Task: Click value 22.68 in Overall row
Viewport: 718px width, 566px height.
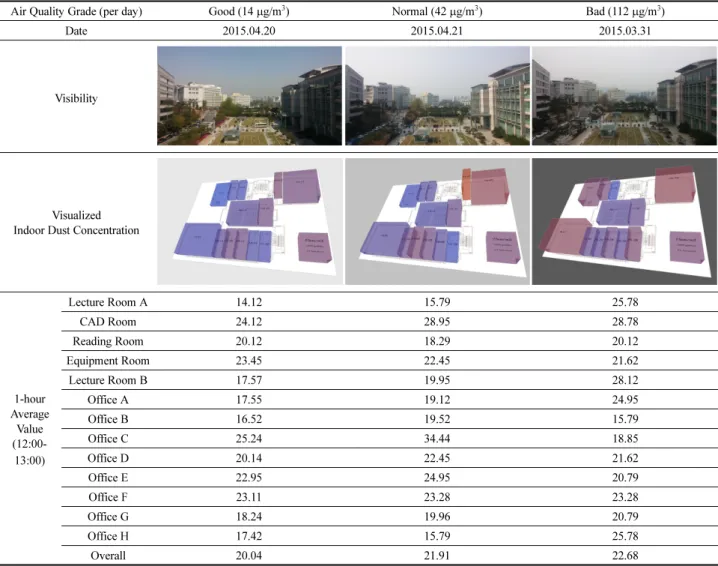Action: pyautogui.click(x=625, y=555)
